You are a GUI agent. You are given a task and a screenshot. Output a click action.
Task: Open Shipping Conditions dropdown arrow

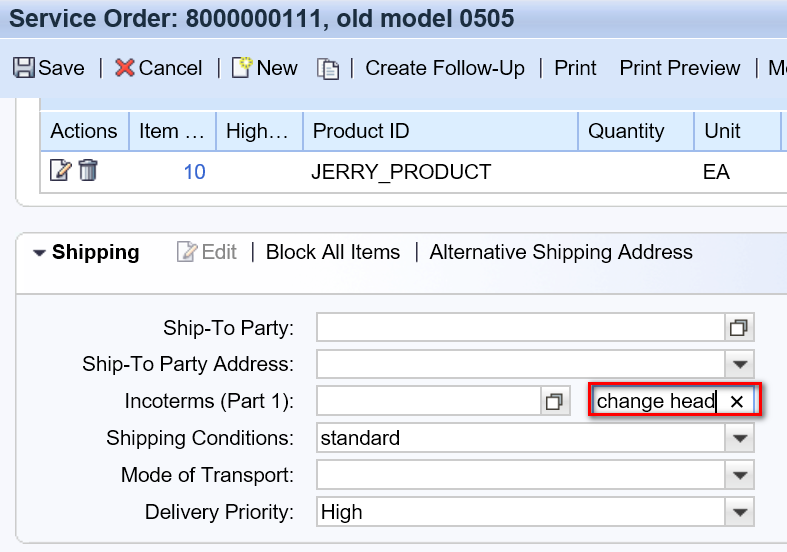click(740, 438)
